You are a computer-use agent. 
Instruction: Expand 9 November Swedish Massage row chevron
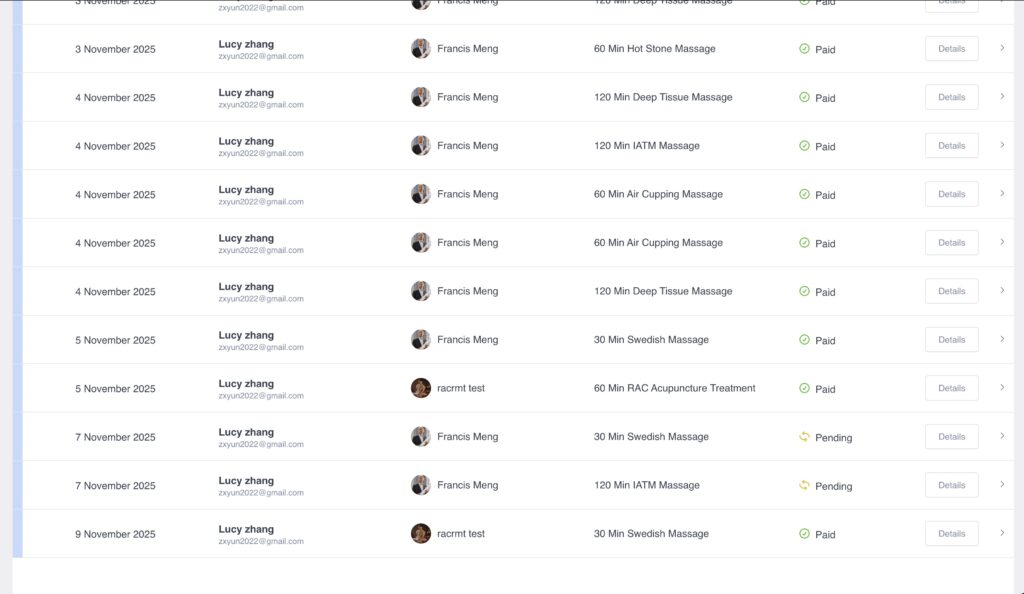coord(1002,533)
